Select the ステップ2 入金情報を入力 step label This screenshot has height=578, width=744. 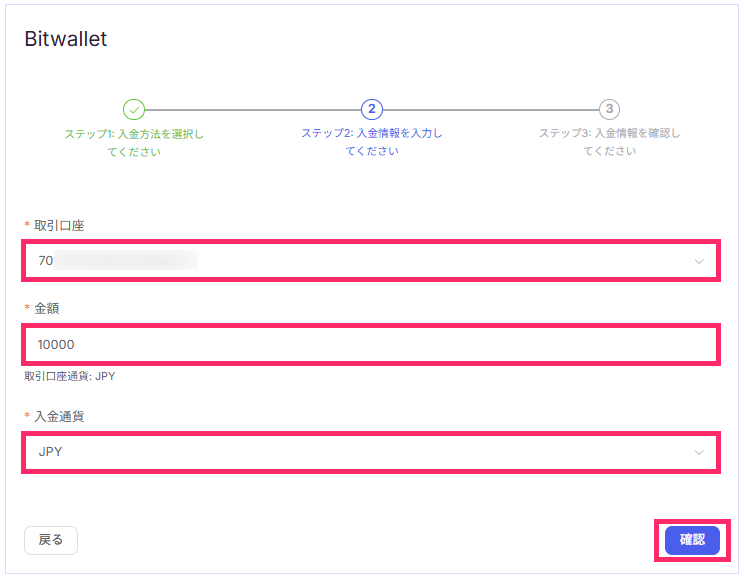(x=372, y=142)
